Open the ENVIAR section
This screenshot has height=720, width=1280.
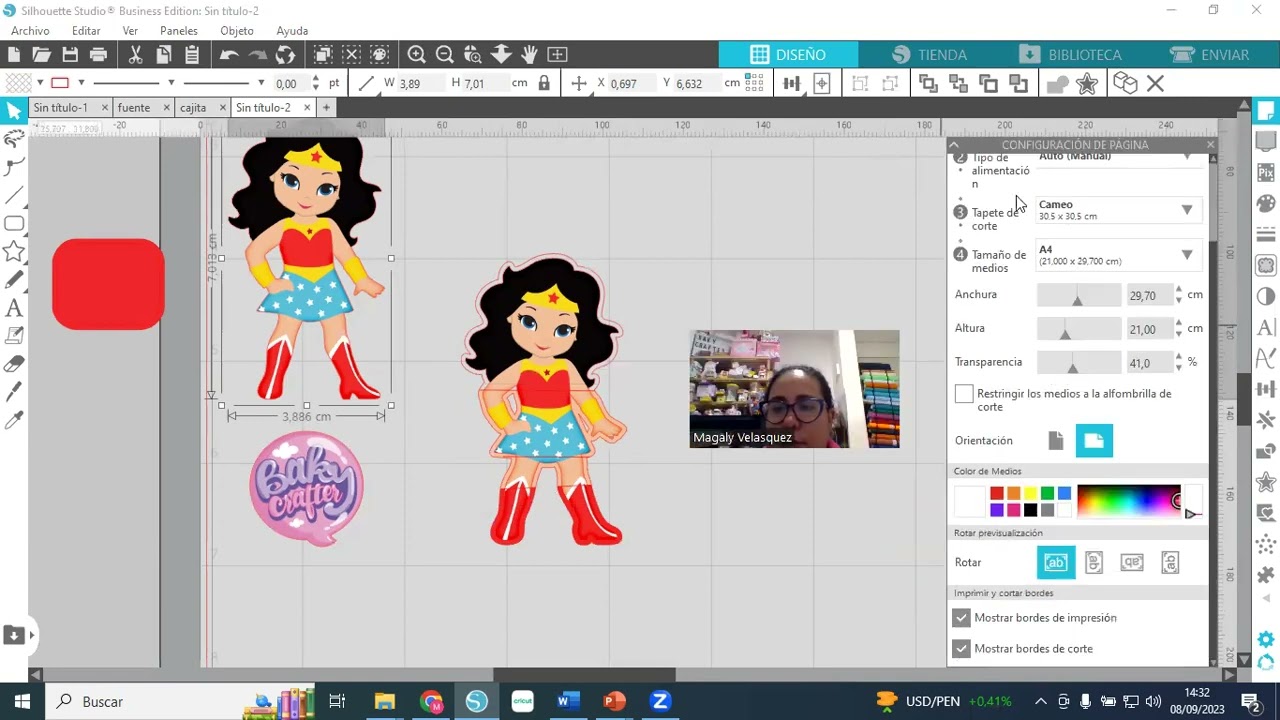pos(1210,55)
